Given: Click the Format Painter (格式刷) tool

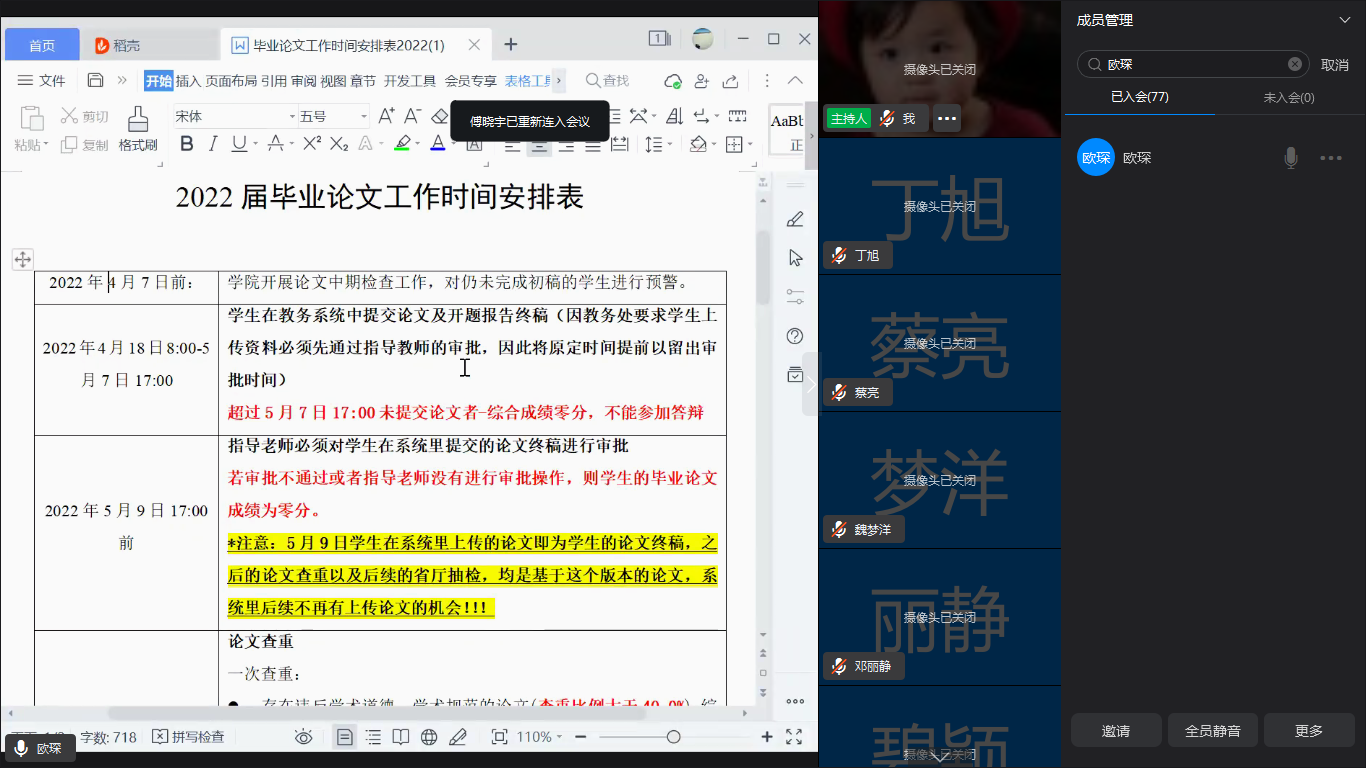Looking at the screenshot, I should click(138, 129).
